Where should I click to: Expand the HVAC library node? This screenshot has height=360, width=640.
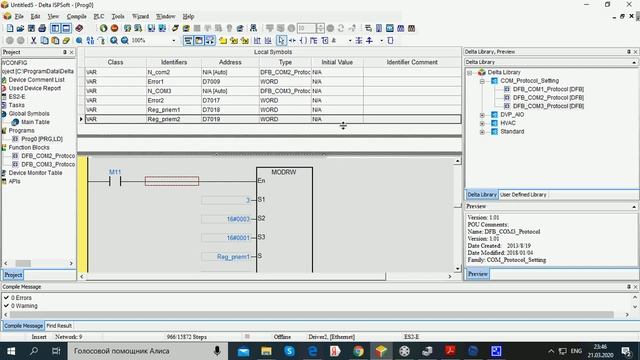[482, 123]
